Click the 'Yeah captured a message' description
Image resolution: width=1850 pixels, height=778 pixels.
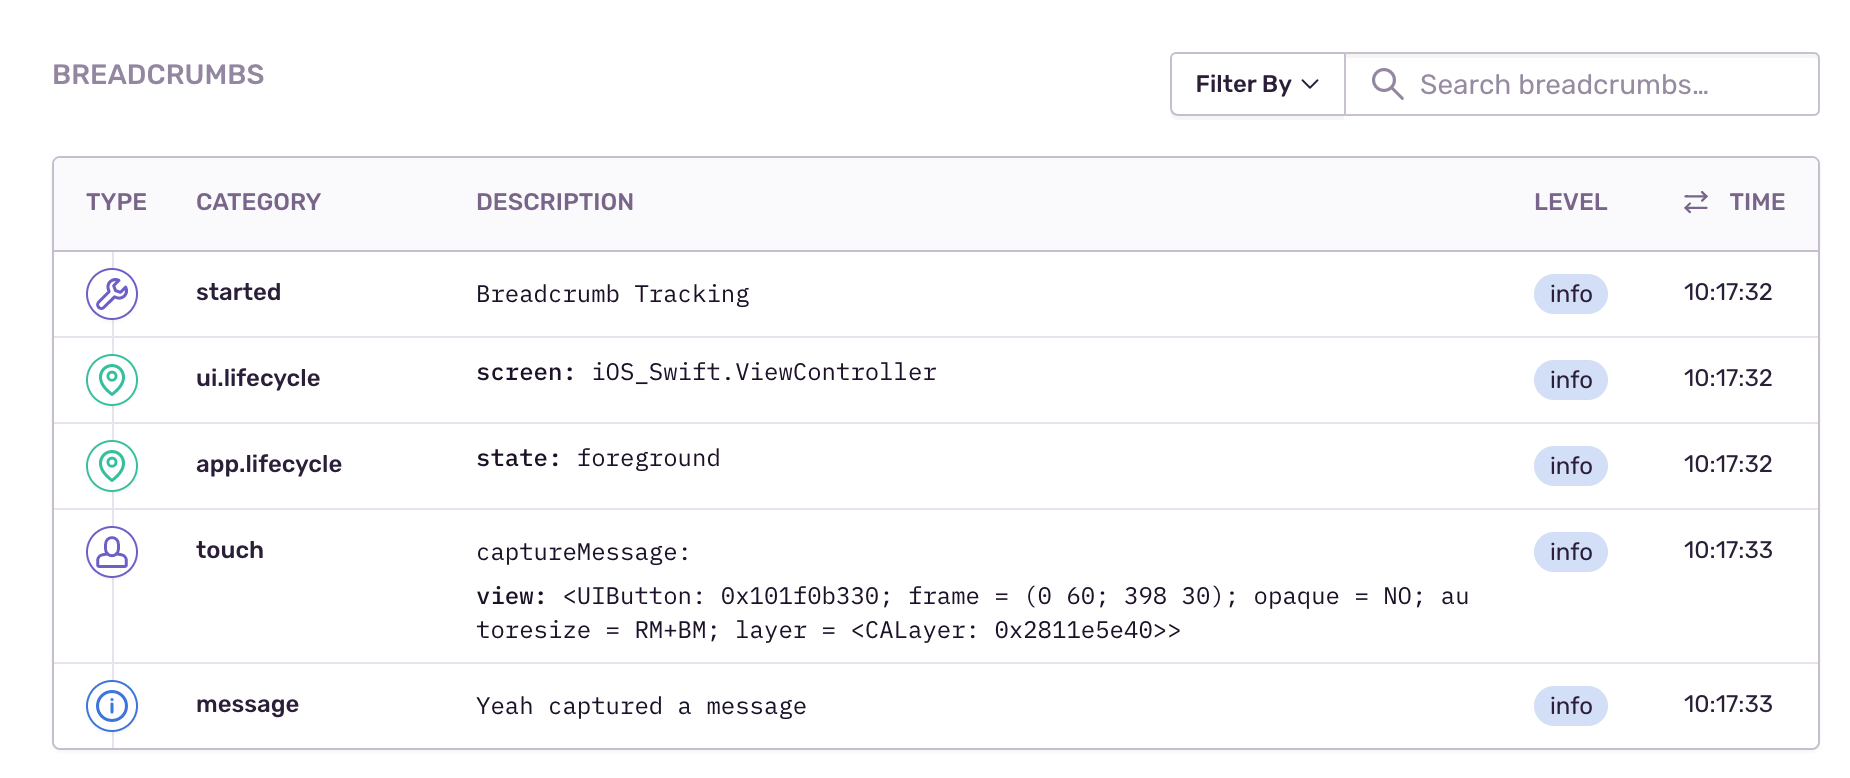[641, 706]
